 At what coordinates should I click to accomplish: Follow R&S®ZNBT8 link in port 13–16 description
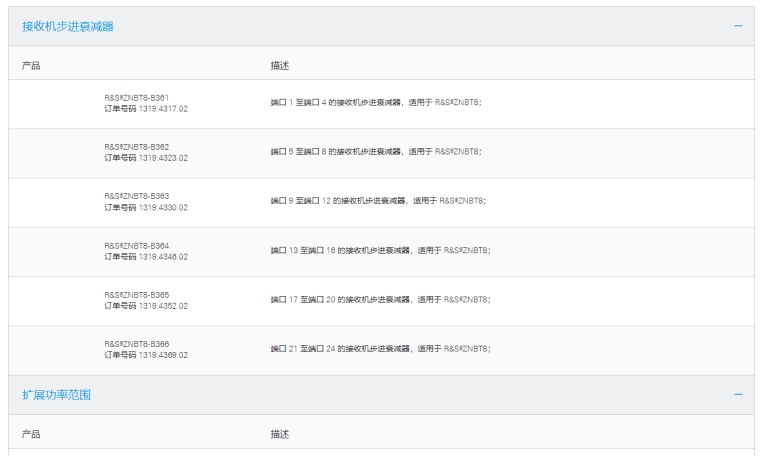(x=467, y=250)
